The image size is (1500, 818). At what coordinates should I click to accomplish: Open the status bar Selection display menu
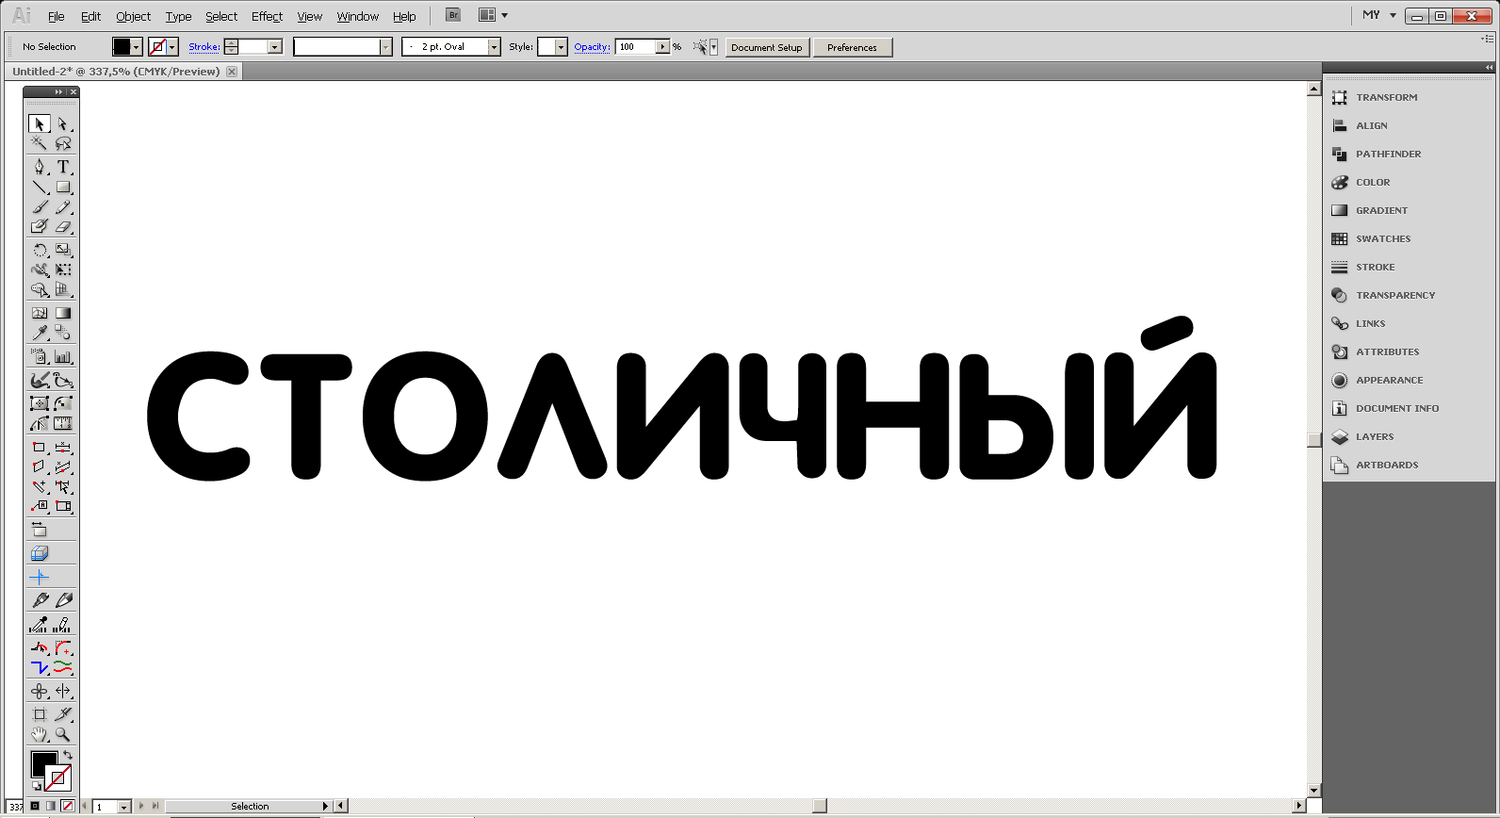325,806
